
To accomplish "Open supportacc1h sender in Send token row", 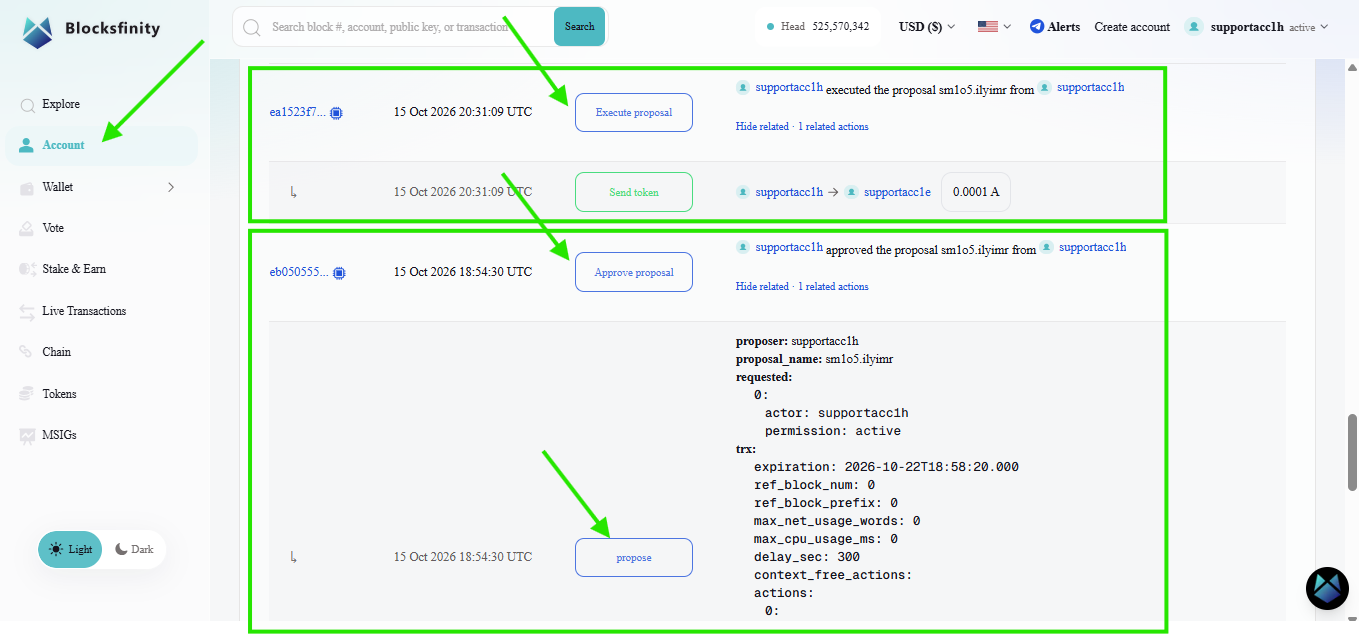I will pos(789,192).
